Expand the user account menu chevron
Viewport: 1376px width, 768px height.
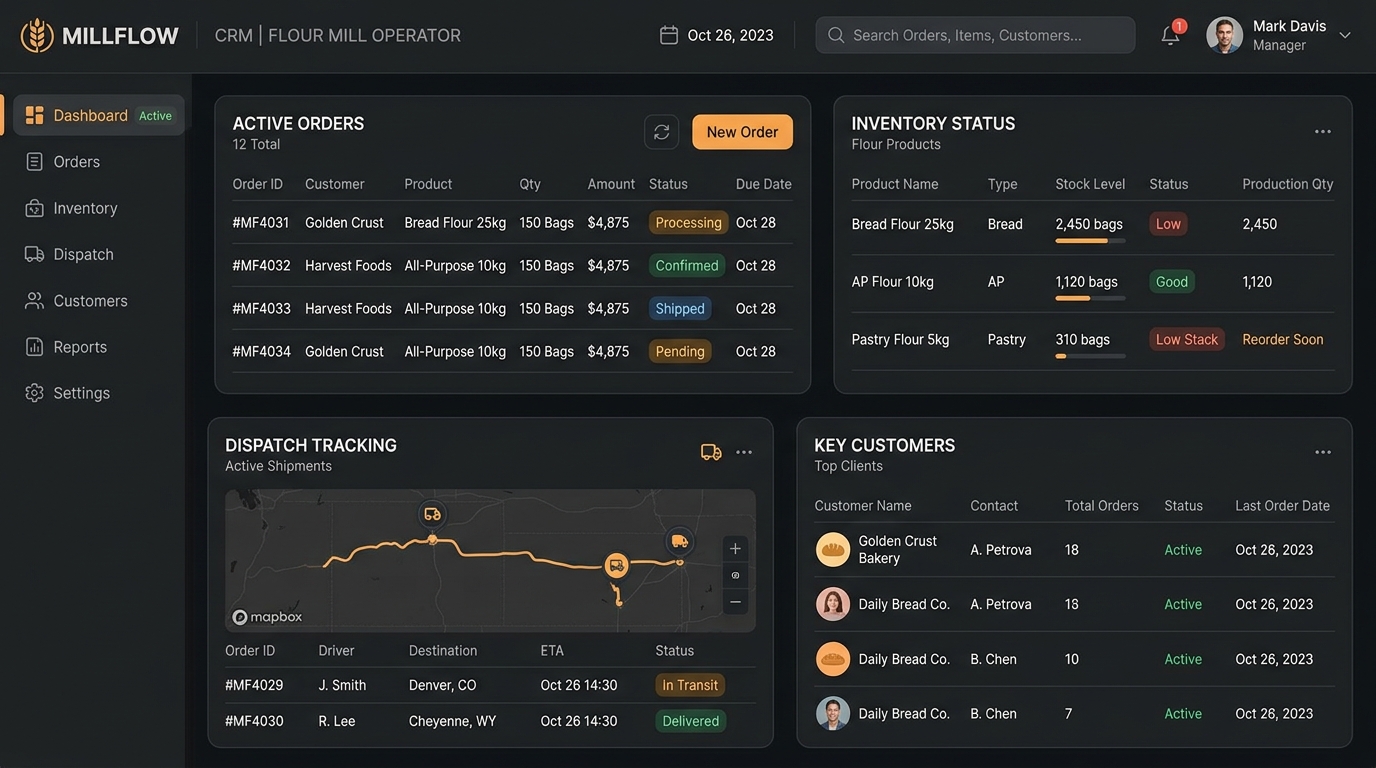coord(1345,35)
